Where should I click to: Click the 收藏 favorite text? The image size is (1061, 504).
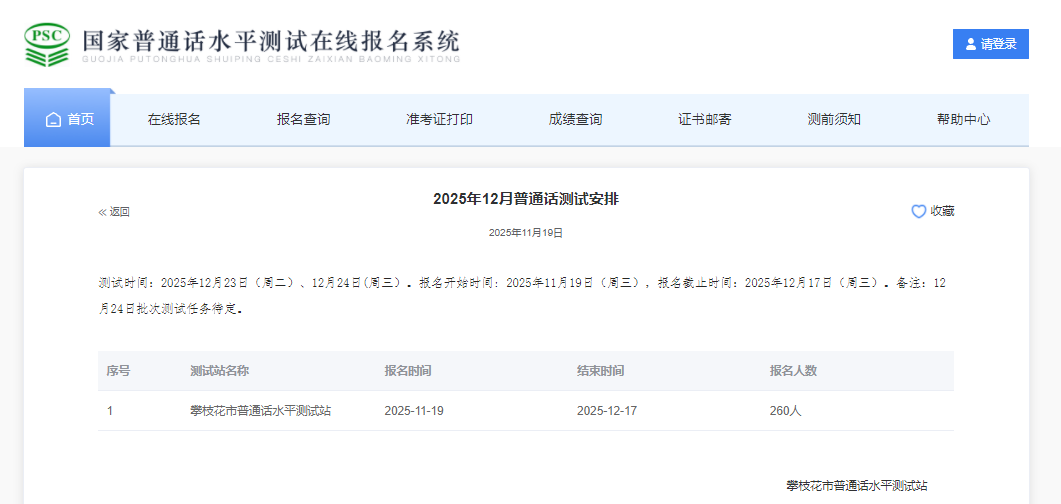click(942, 211)
